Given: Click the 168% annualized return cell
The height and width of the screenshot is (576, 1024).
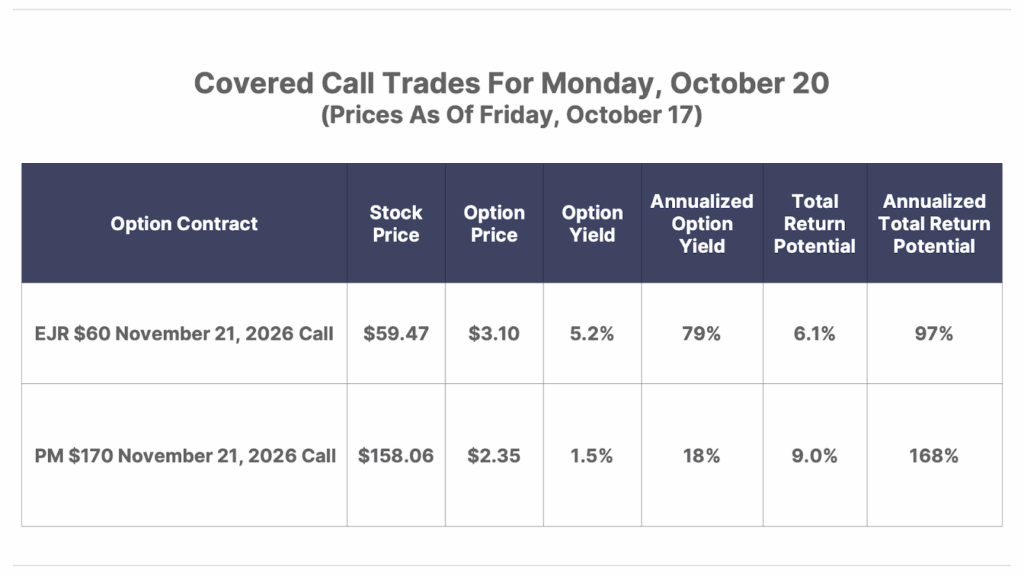Looking at the screenshot, I should click(x=934, y=456).
